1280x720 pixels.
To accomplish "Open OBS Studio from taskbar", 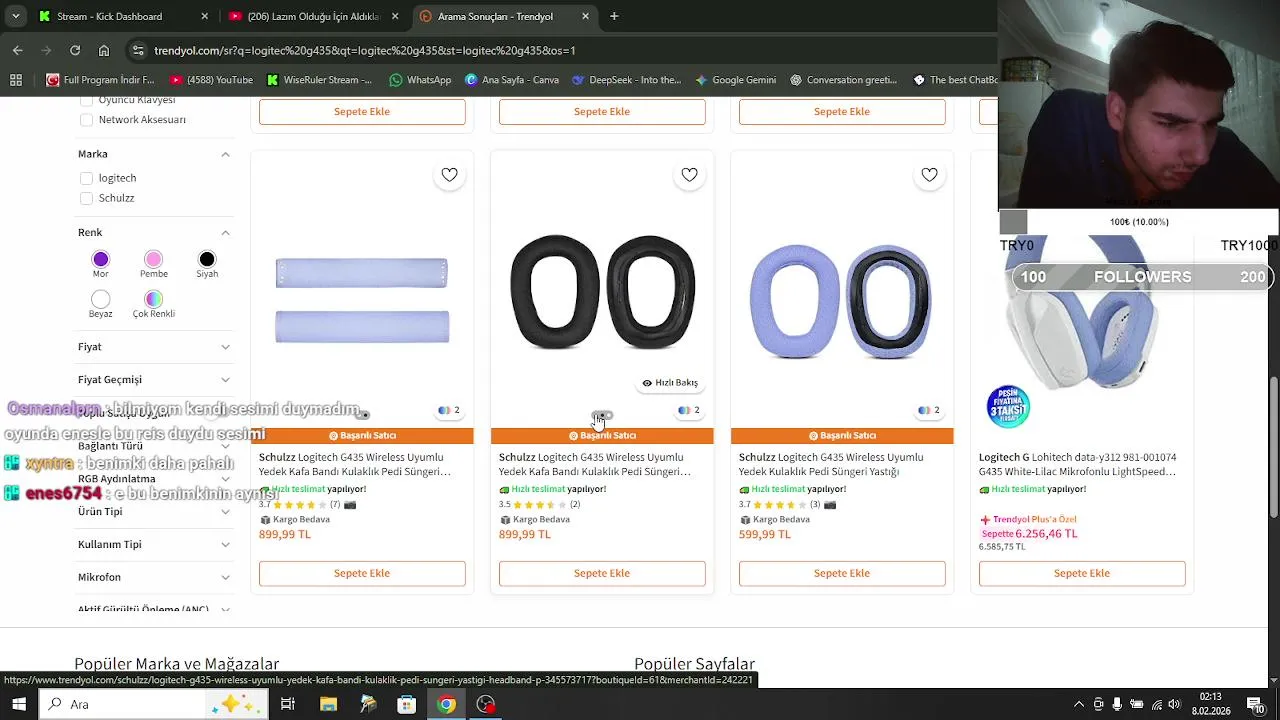I will tap(486, 704).
